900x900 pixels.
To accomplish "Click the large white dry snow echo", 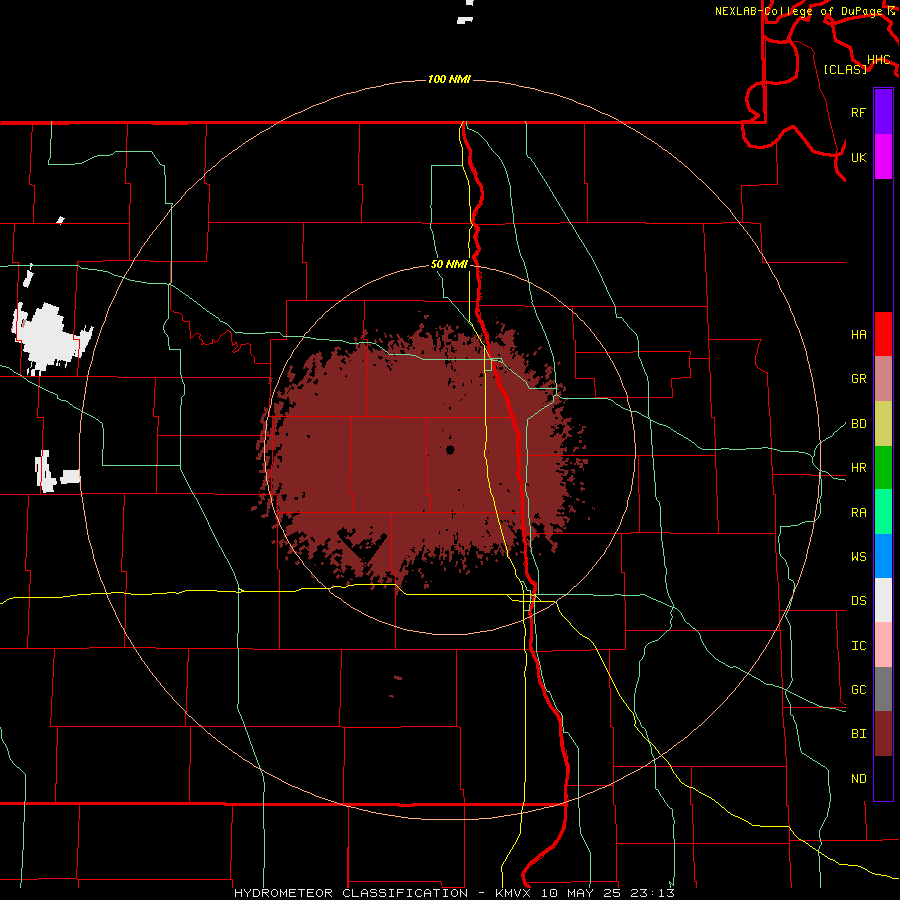I will [49, 338].
